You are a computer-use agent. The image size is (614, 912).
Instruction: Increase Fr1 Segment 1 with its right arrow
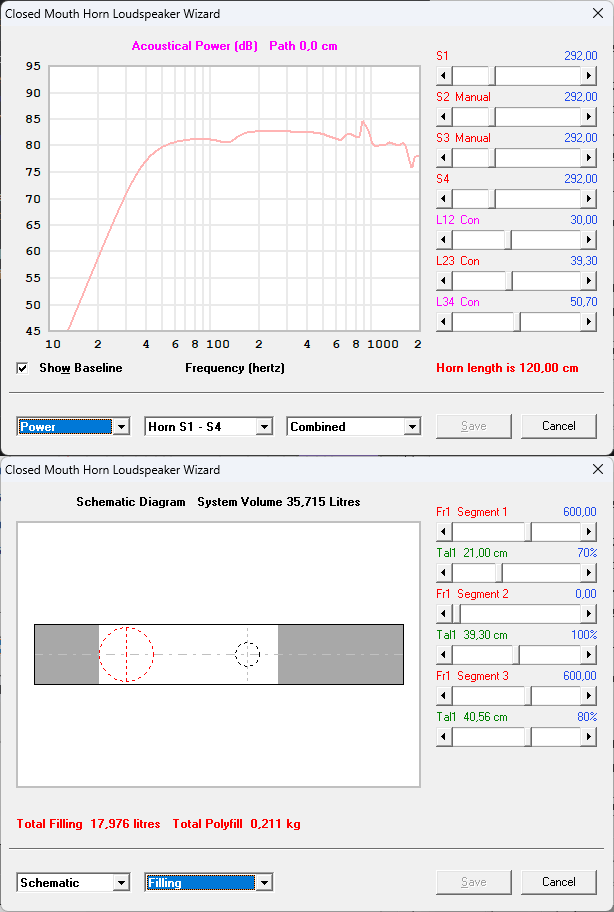point(588,532)
